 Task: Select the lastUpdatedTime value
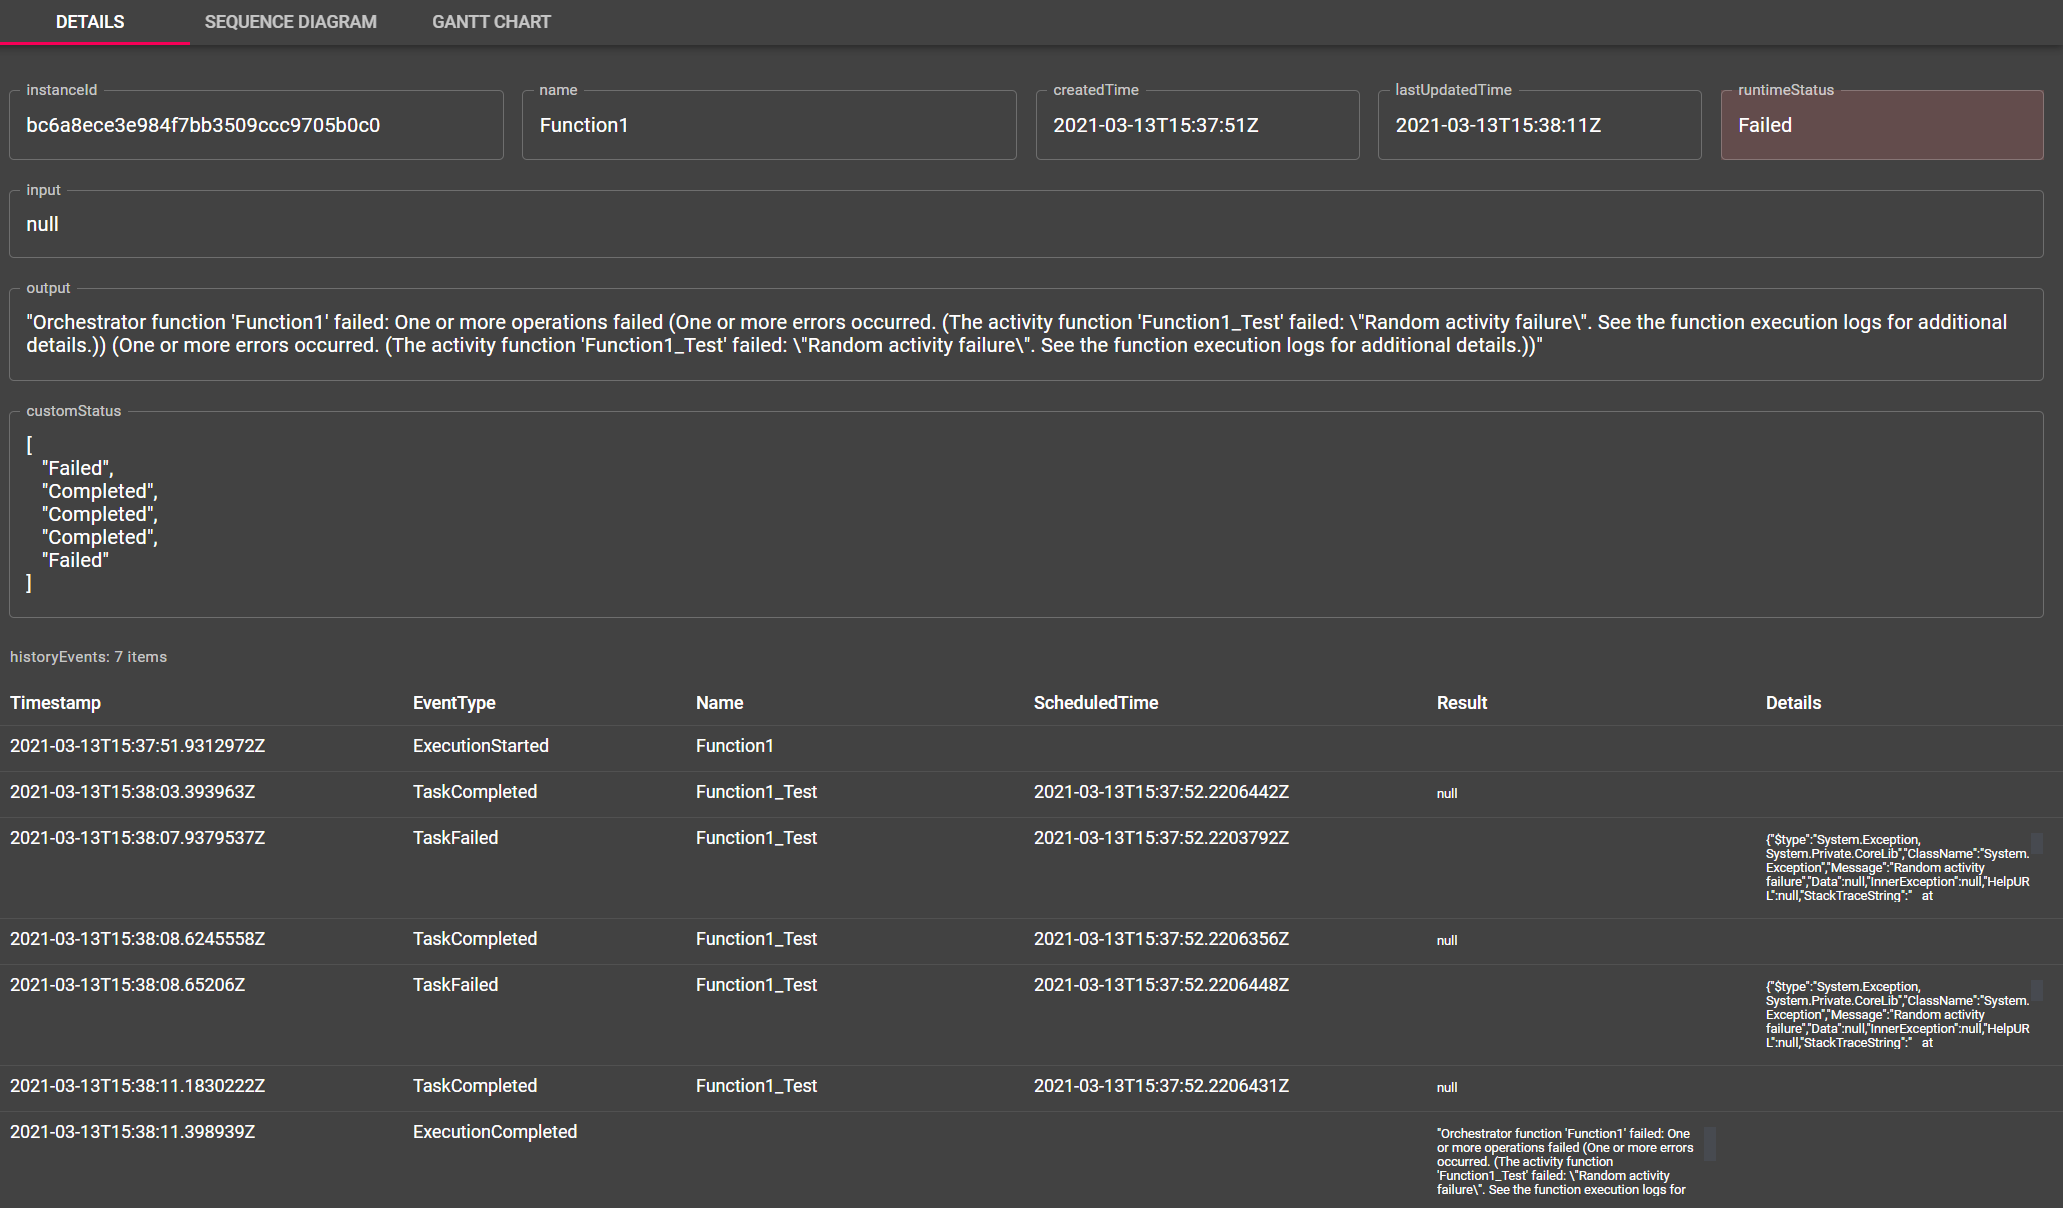click(x=1538, y=124)
